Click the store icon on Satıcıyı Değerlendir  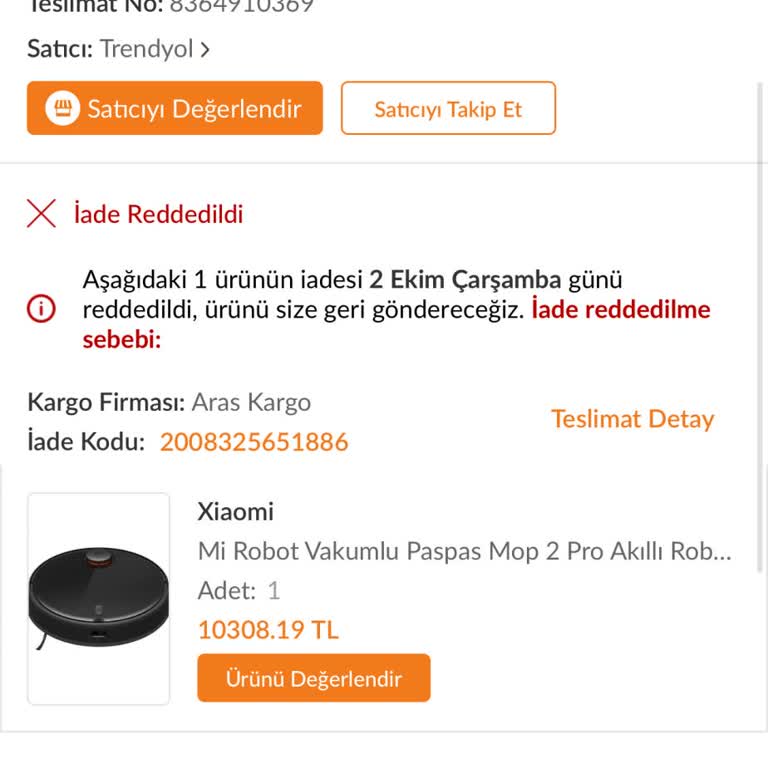point(62,109)
